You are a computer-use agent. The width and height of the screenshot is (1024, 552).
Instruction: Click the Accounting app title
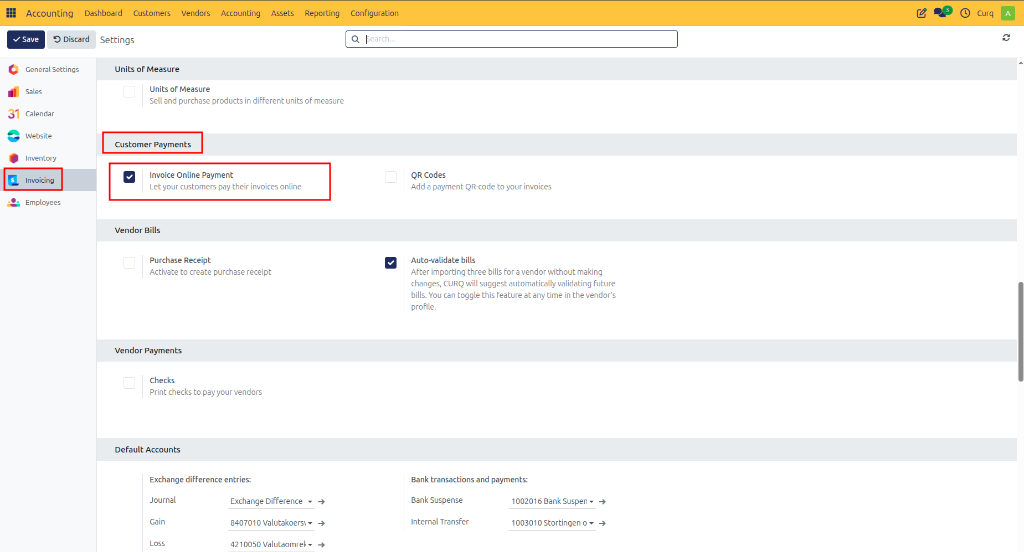point(50,13)
